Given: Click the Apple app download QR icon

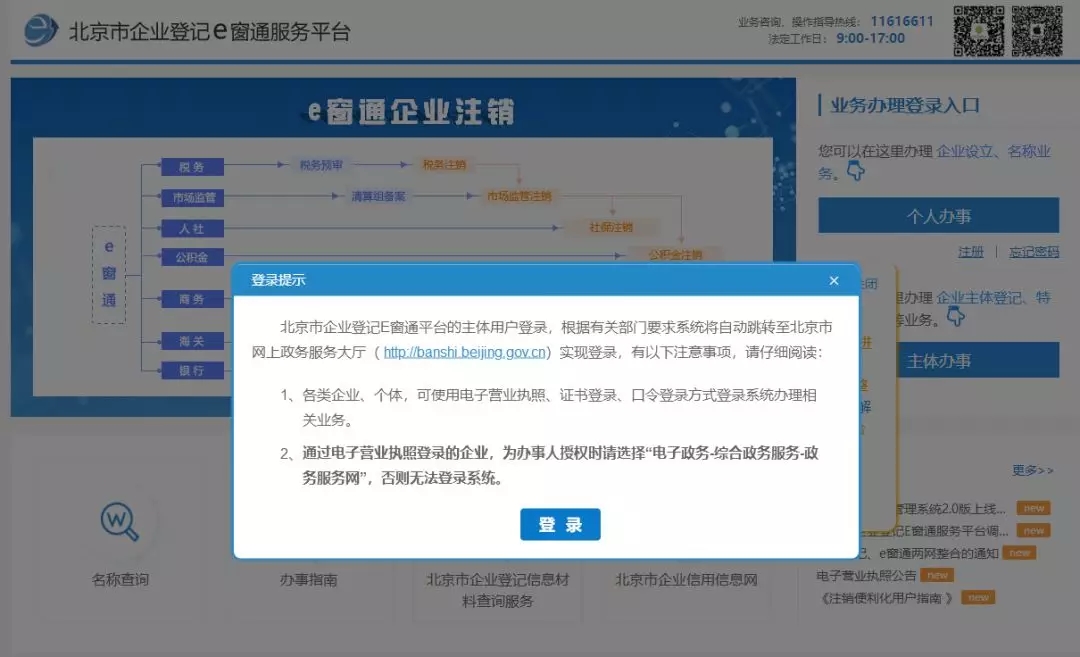Looking at the screenshot, I should click(x=1041, y=31).
